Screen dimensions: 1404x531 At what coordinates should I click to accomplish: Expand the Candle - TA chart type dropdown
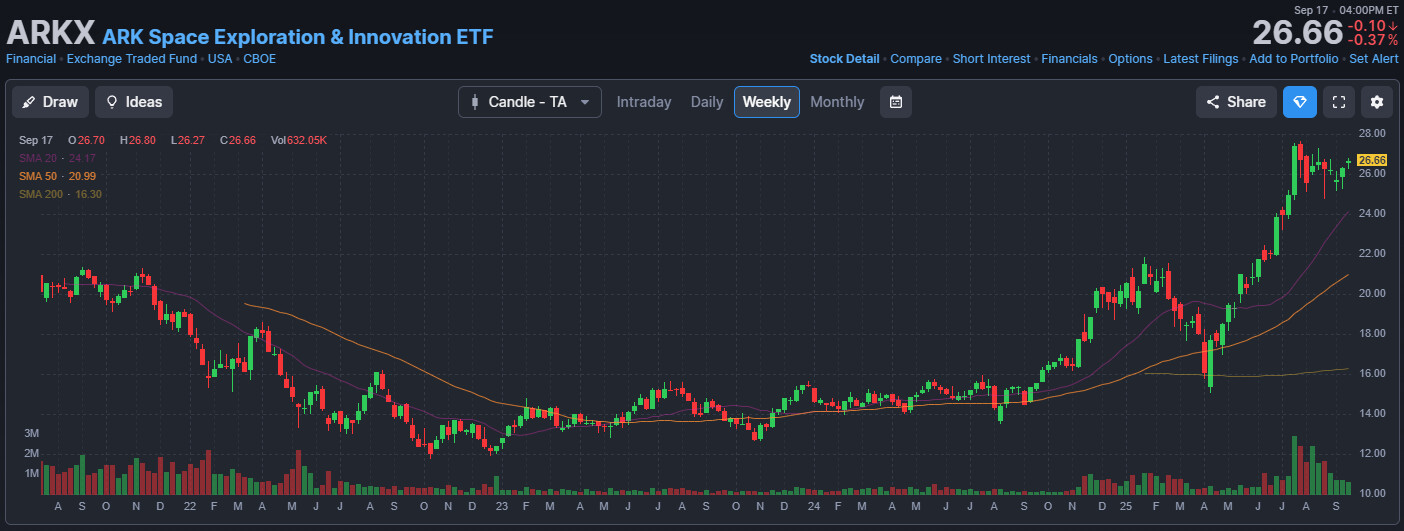click(530, 102)
